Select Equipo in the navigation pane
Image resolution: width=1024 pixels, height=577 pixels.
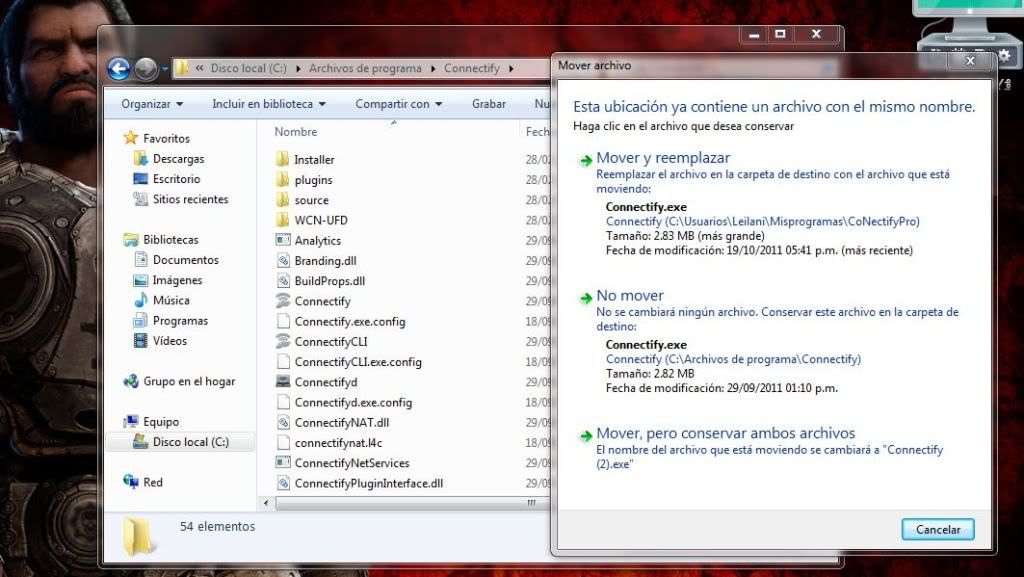click(x=161, y=422)
